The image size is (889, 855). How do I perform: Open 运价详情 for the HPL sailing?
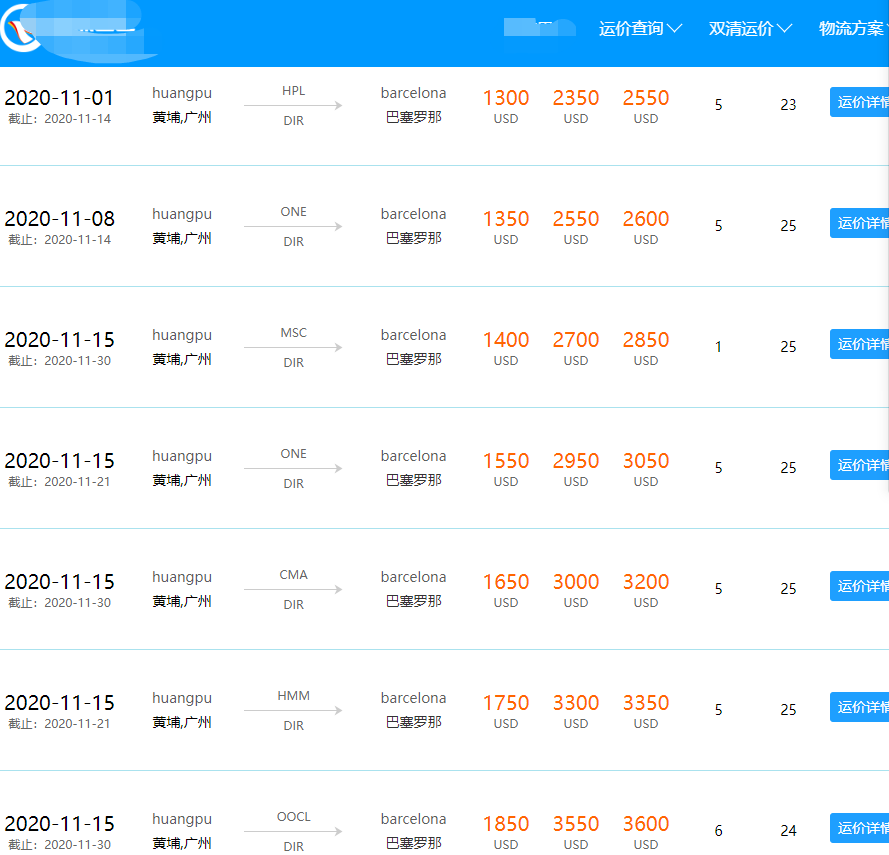click(859, 103)
